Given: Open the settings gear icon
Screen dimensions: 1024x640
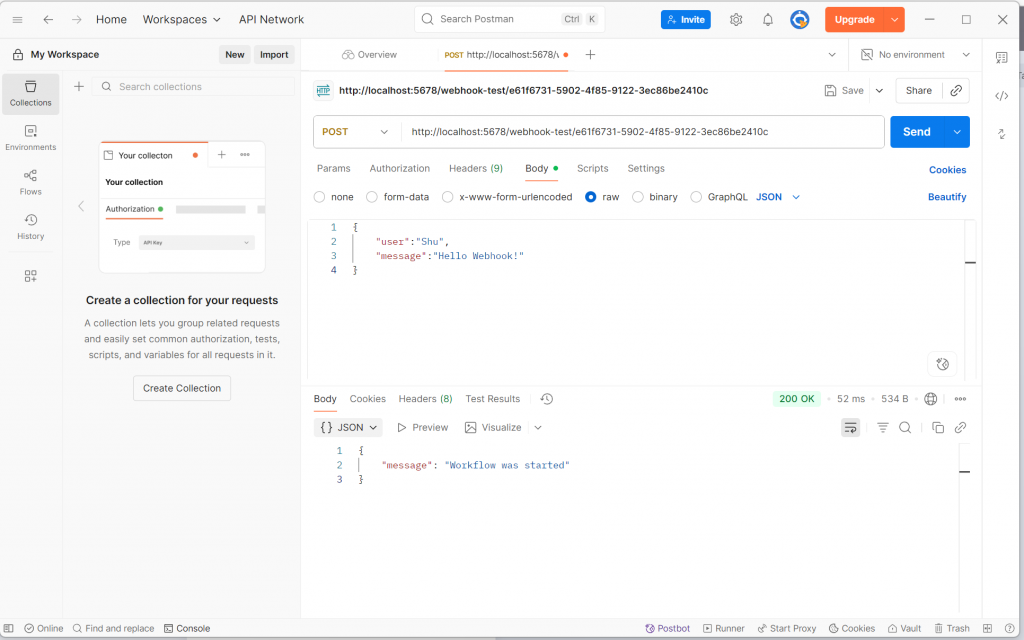Looking at the screenshot, I should point(736,20).
